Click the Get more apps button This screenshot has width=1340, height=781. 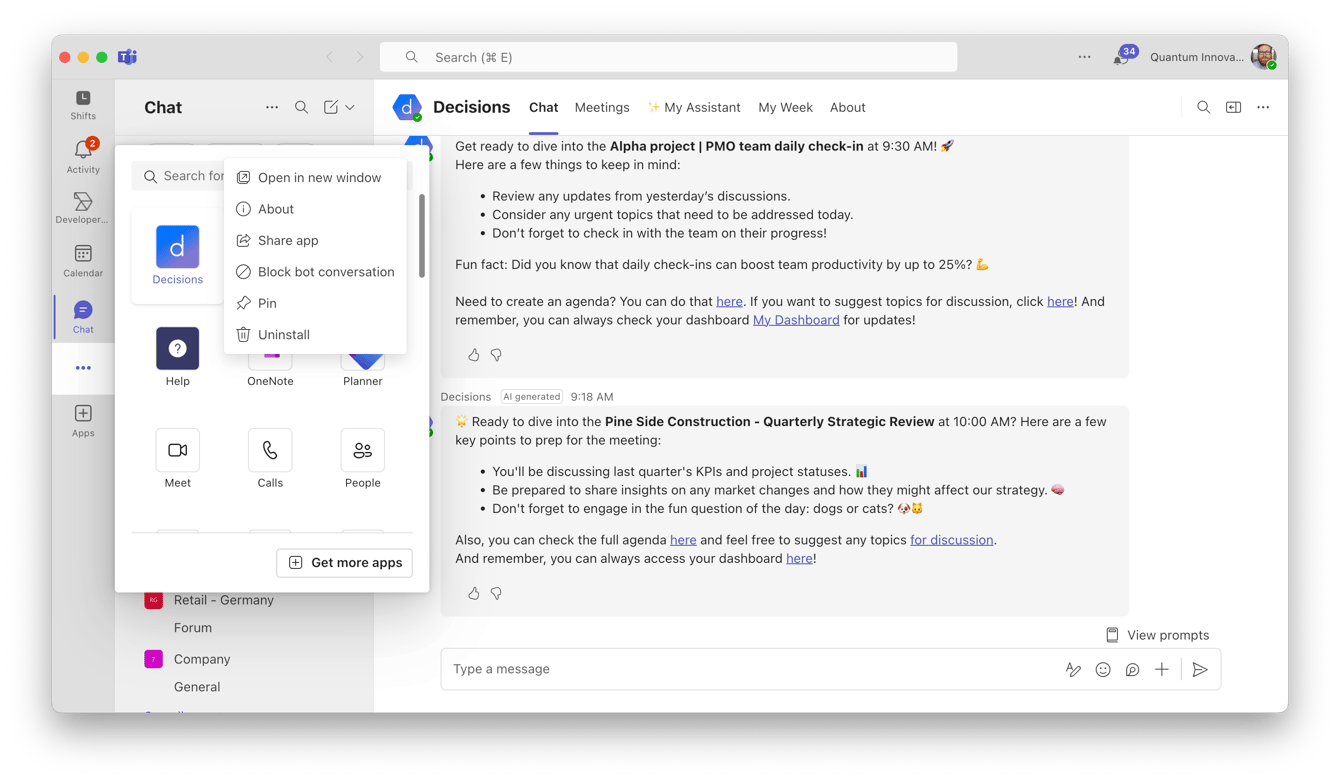click(344, 563)
